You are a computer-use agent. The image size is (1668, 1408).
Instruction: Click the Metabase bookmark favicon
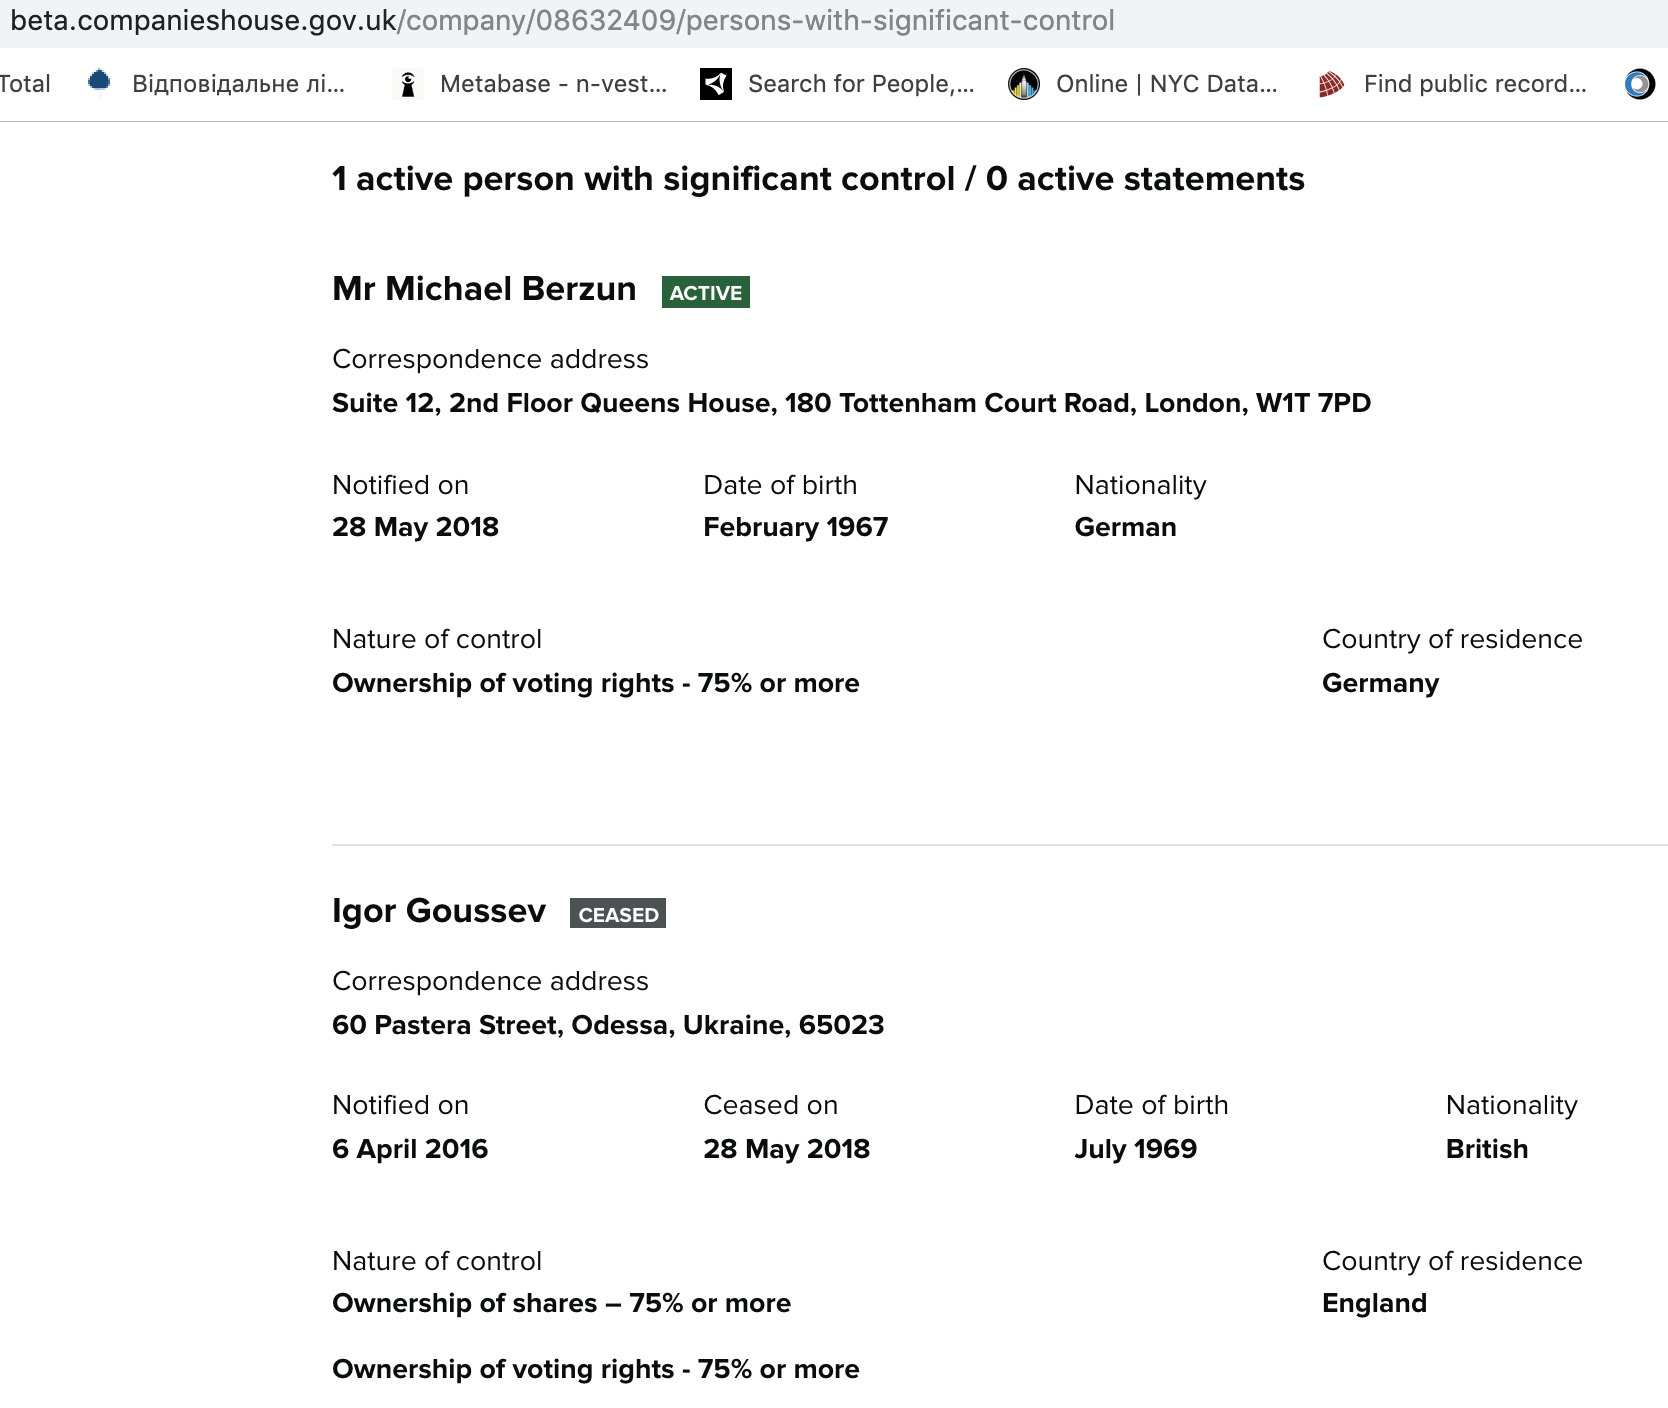407,84
